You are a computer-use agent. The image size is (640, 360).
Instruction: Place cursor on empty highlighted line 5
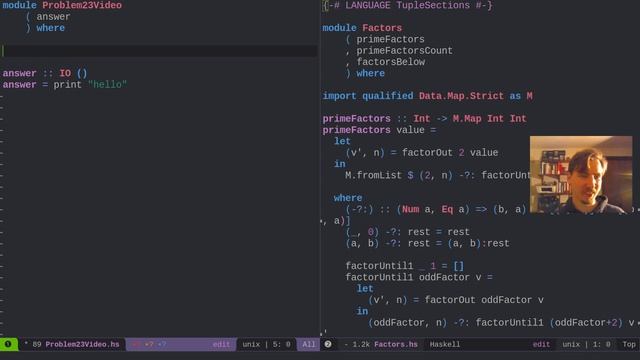point(159,51)
